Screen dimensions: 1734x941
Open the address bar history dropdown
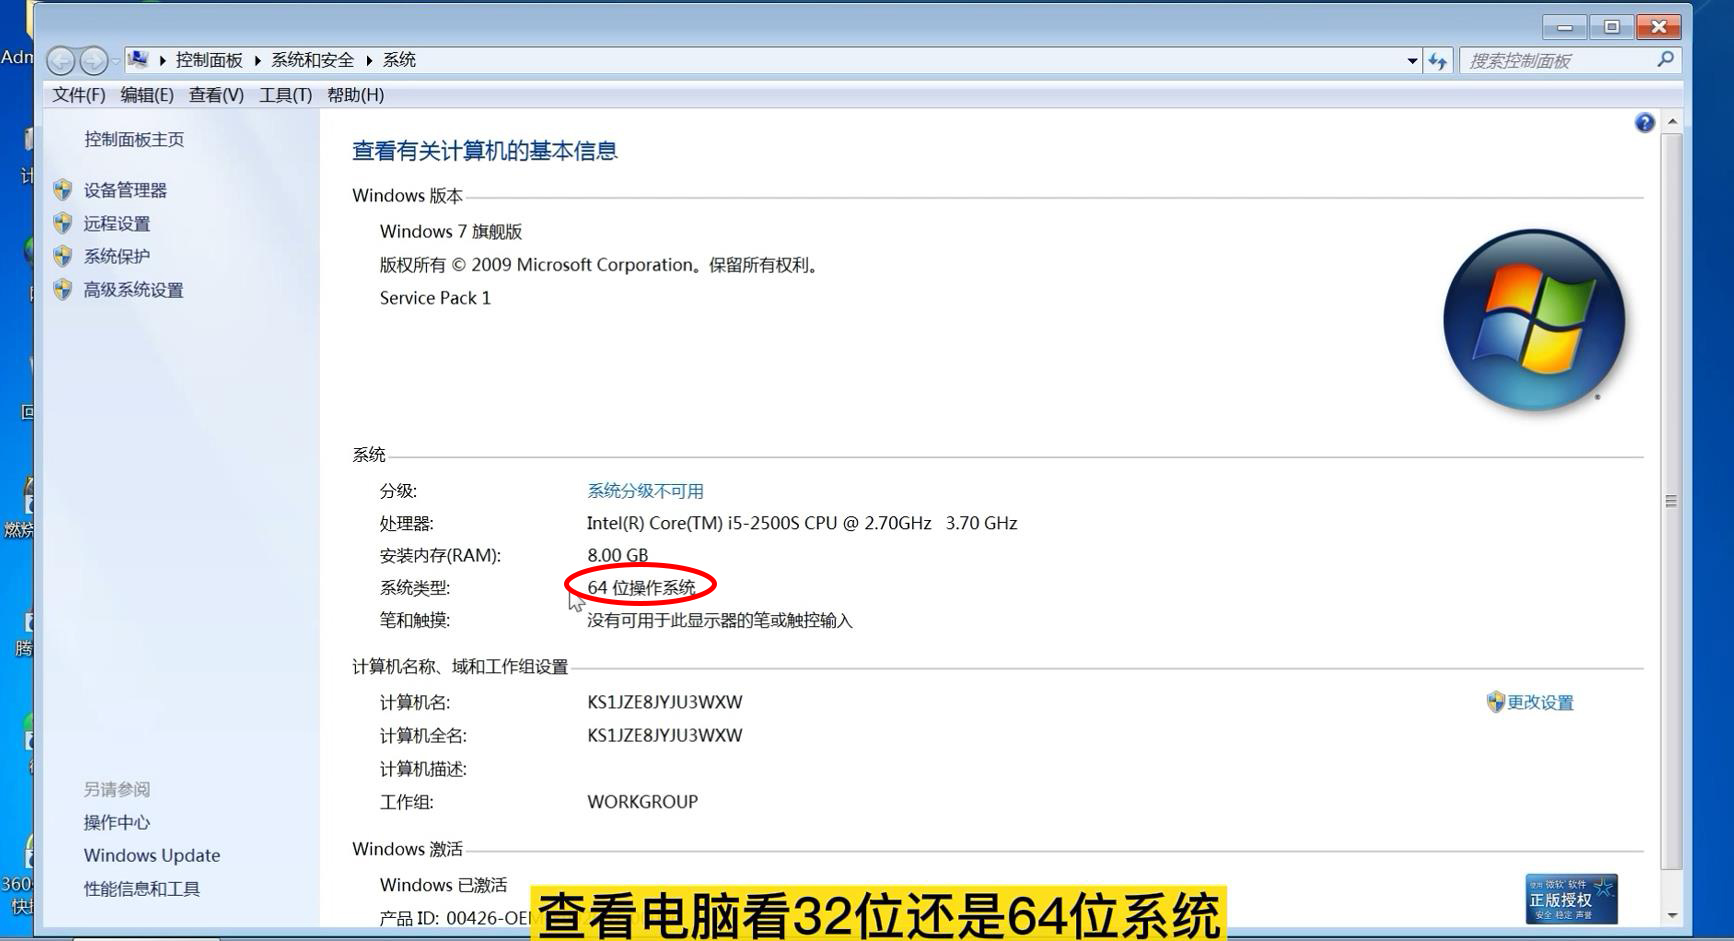[1412, 61]
